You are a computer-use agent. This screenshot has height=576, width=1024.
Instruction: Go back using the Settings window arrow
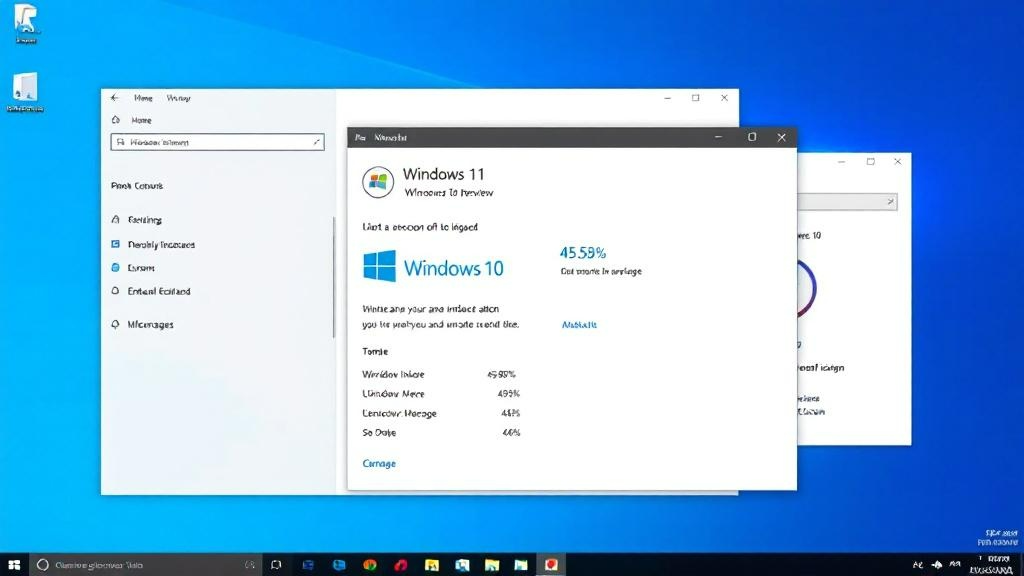tap(115, 97)
